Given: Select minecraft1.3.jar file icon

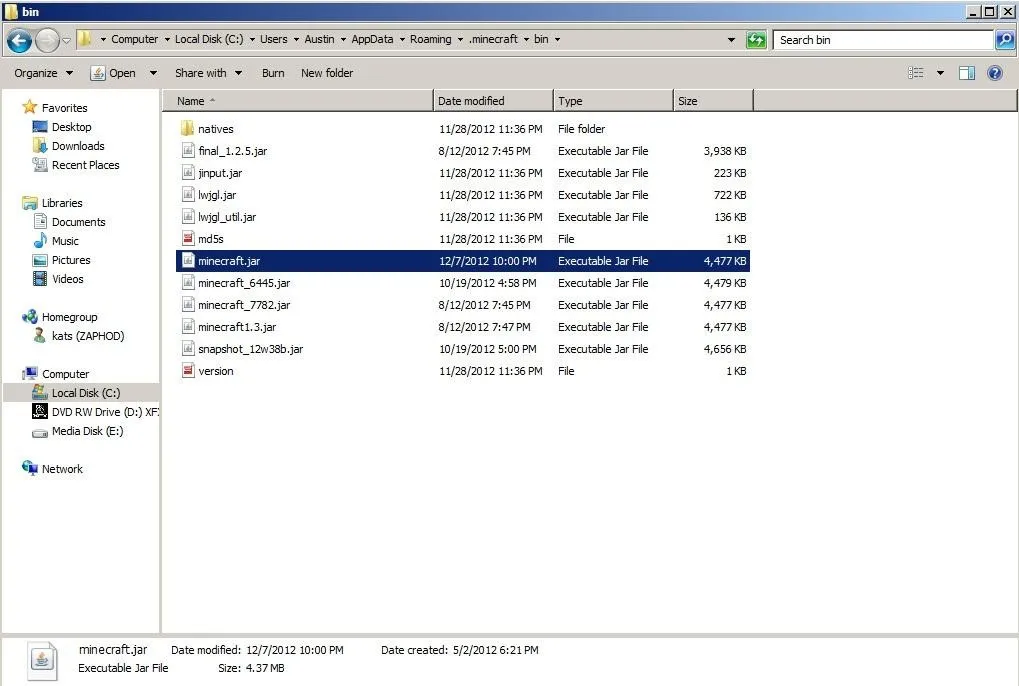Looking at the screenshot, I should (188, 327).
